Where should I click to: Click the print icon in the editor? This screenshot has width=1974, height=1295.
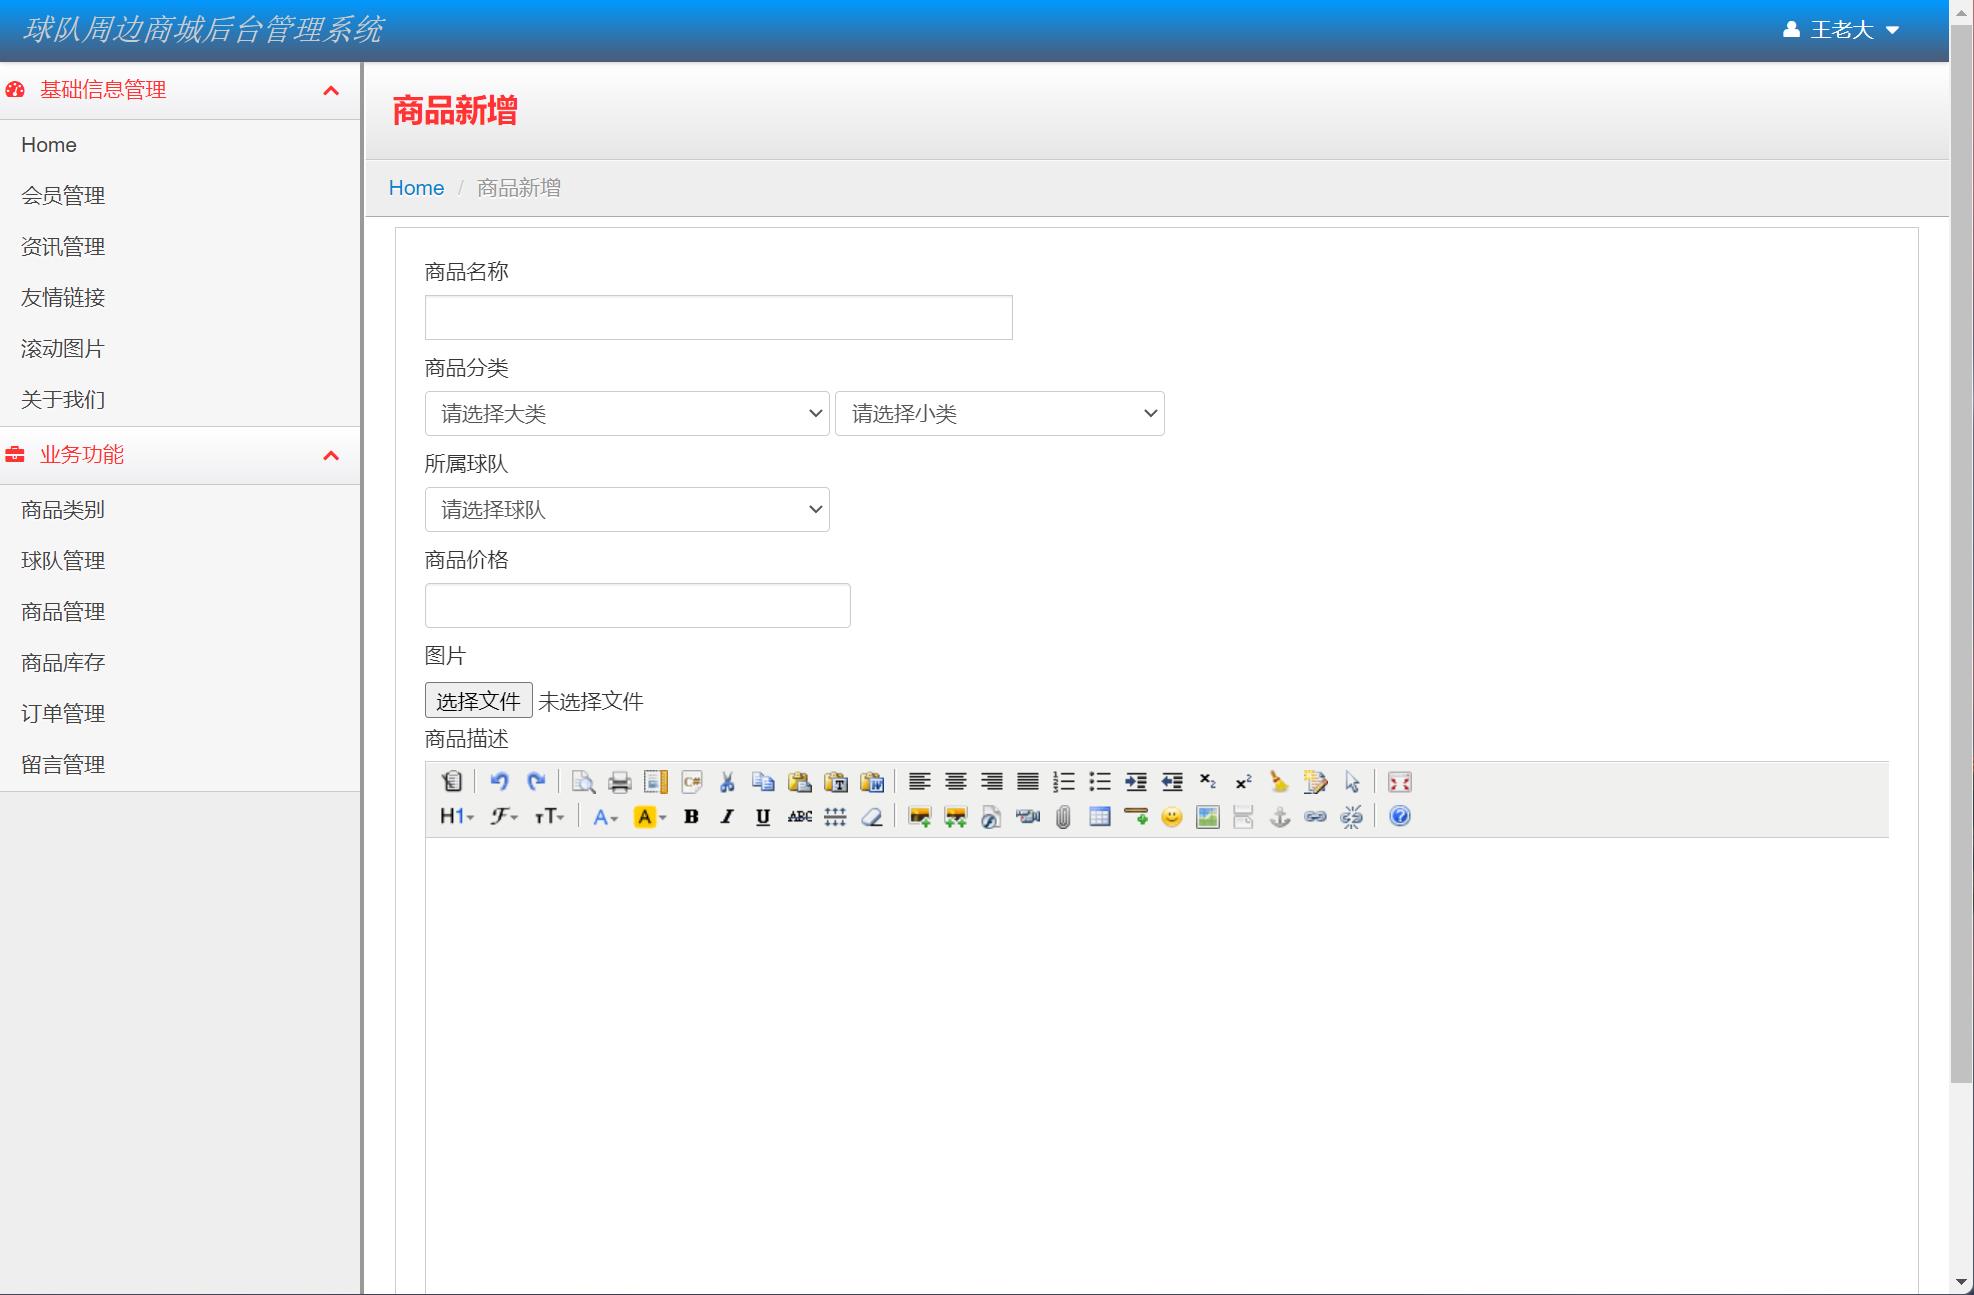coord(619,782)
